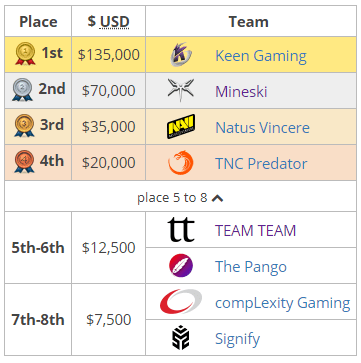361x363 pixels.
Task: Click the TNC Predator orange logo
Action: (181, 163)
